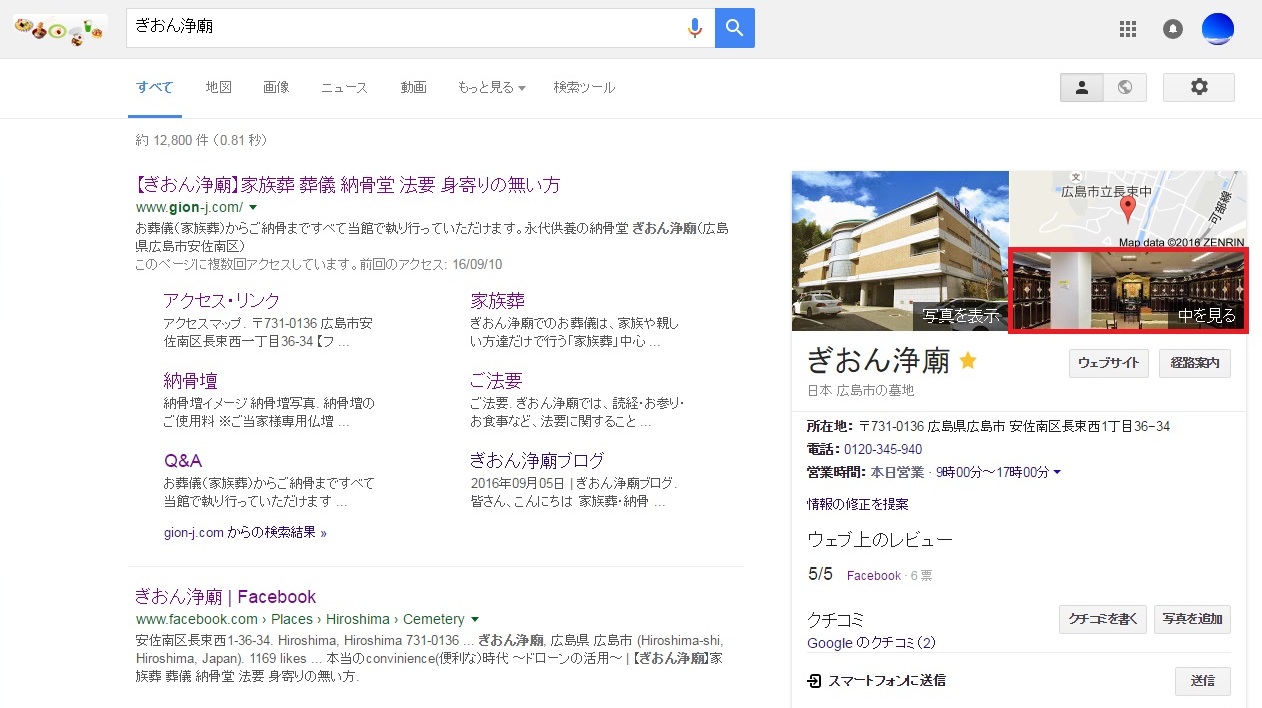The height and width of the screenshot is (708, 1262).
Task: Open the ぎおん浄廟 | Facebook result
Action: coord(225,597)
